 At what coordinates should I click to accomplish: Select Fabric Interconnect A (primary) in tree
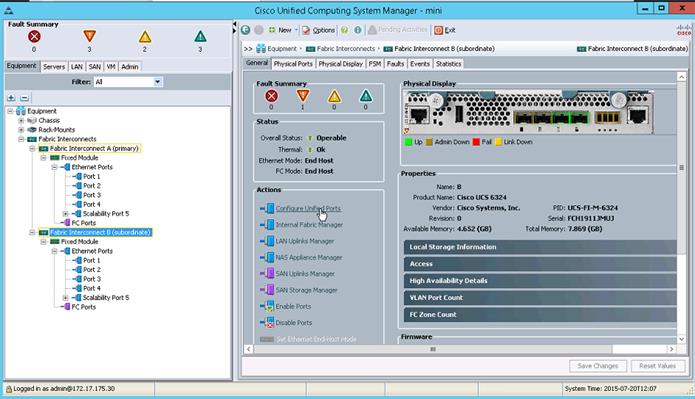[x=94, y=149]
